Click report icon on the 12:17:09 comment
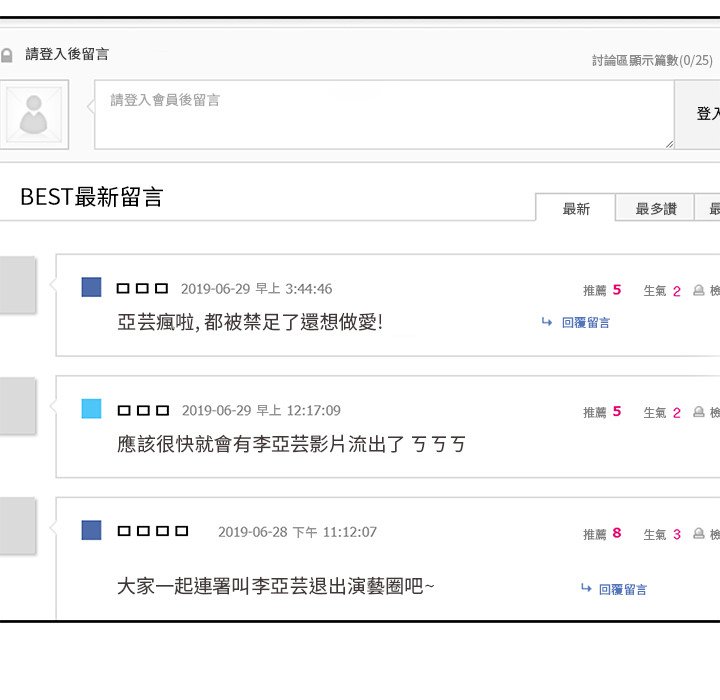 tap(699, 413)
